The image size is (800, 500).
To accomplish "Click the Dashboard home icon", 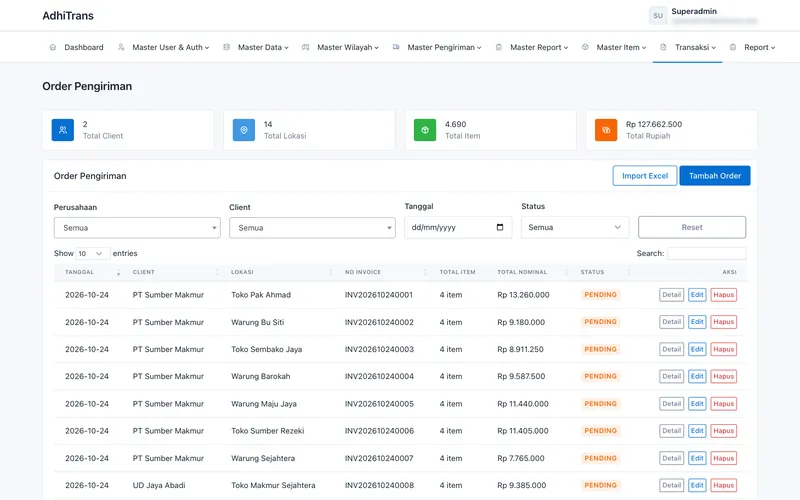I will click(53, 47).
